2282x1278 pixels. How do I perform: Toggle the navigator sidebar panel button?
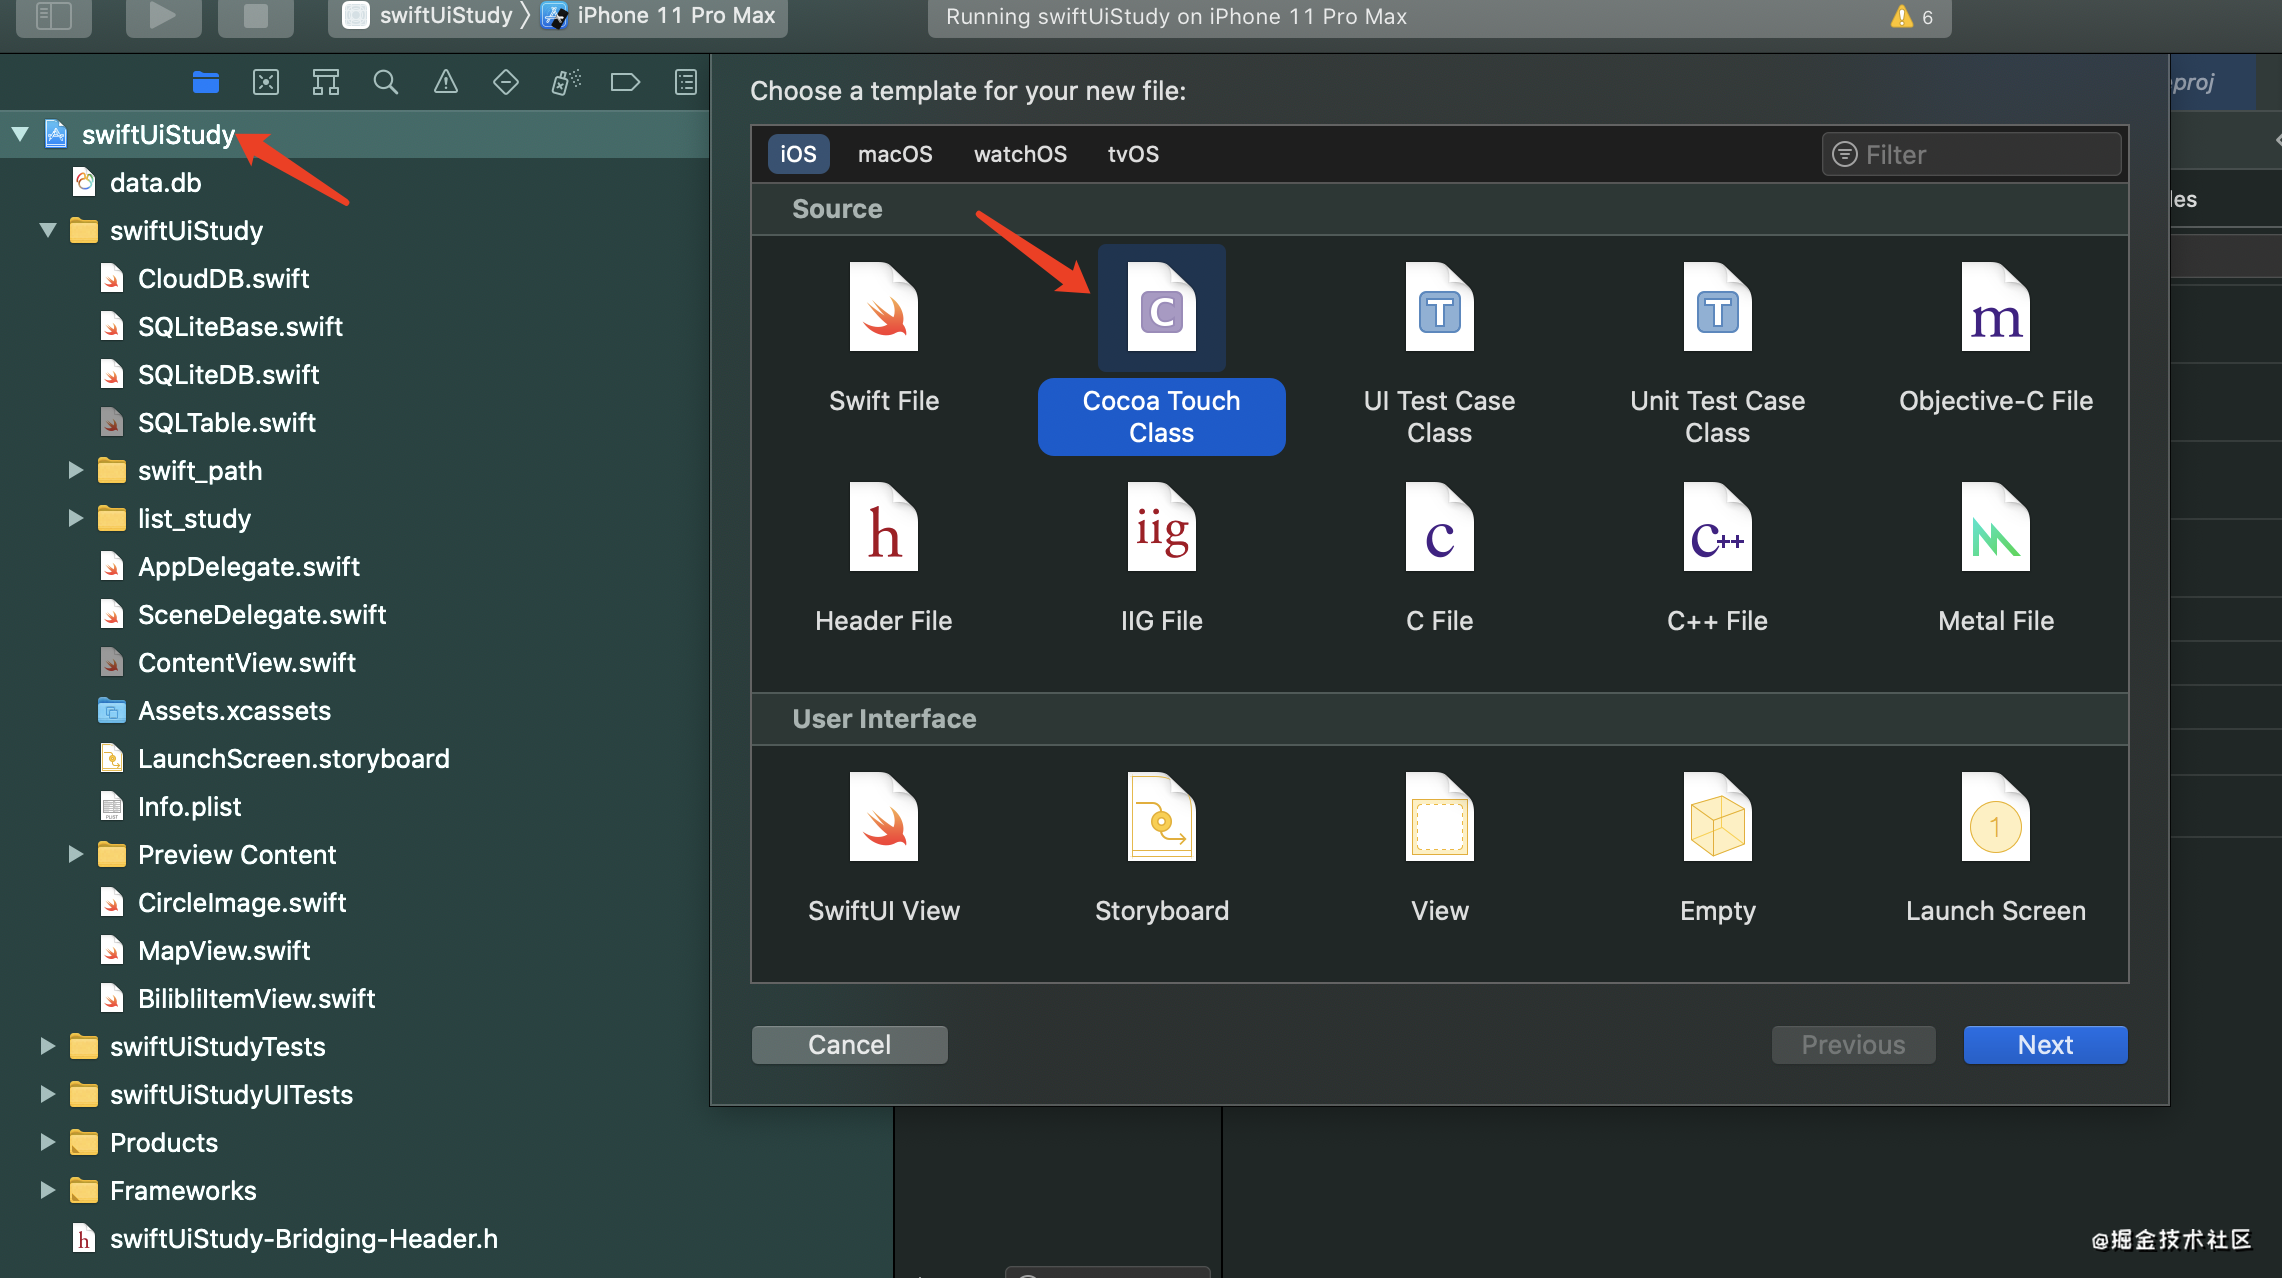54,16
